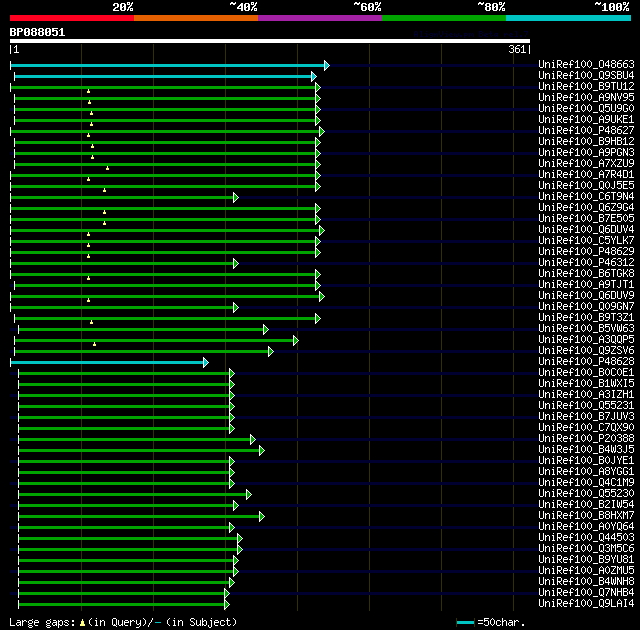The height and width of the screenshot is (630, 640).
Task: Click the 361 end position label
Action: point(517,49)
